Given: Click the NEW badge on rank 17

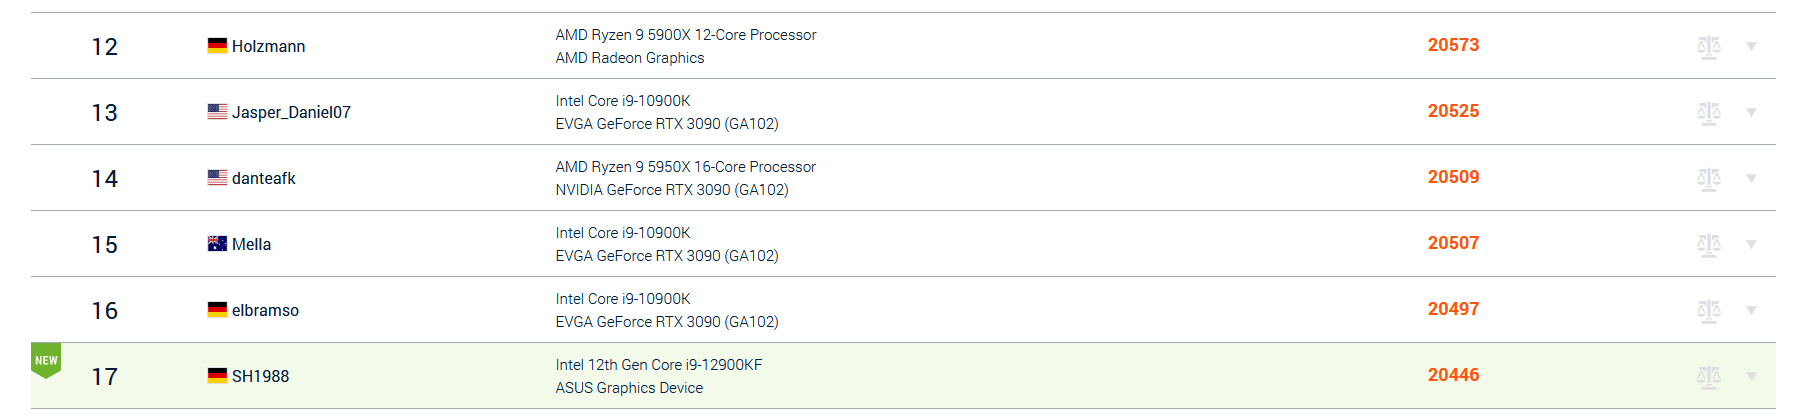Looking at the screenshot, I should (46, 361).
